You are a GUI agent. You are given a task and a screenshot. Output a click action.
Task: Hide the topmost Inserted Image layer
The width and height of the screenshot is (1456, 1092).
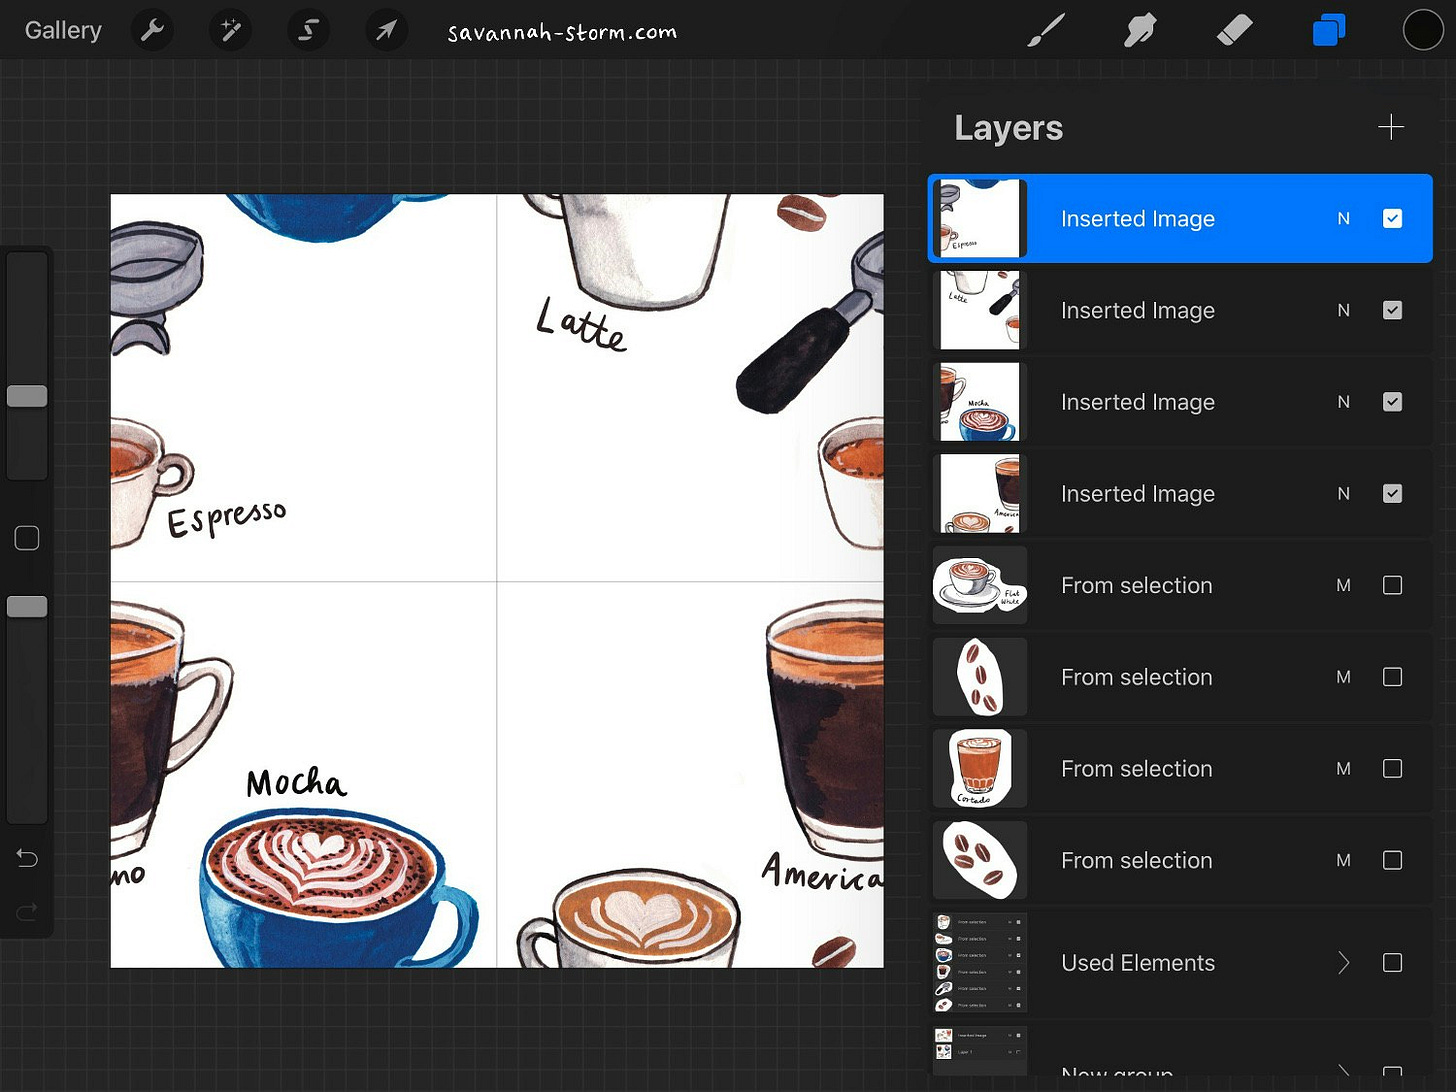click(x=1392, y=218)
